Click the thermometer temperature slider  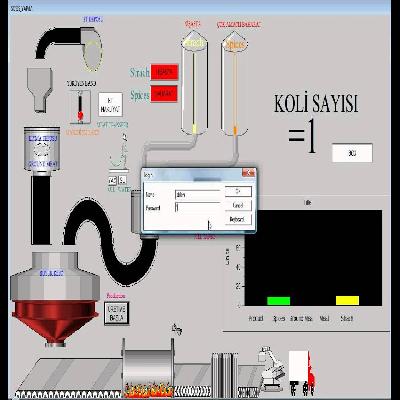coord(80,107)
